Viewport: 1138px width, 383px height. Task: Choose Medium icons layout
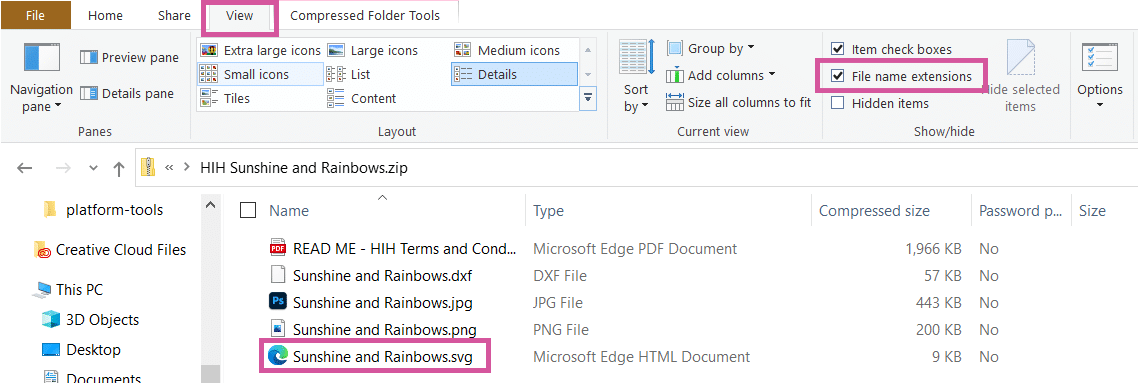507,50
